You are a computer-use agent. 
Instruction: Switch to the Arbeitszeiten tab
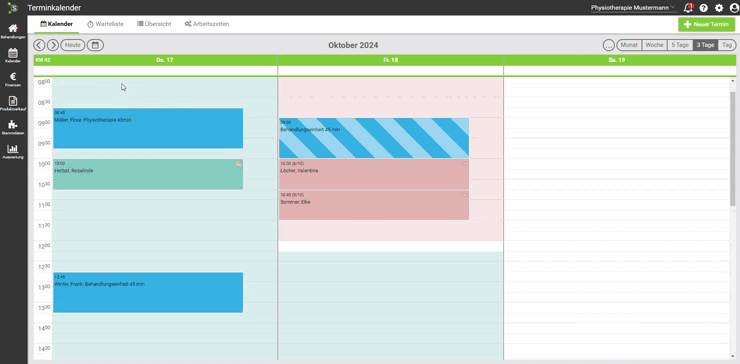pyautogui.click(x=207, y=24)
